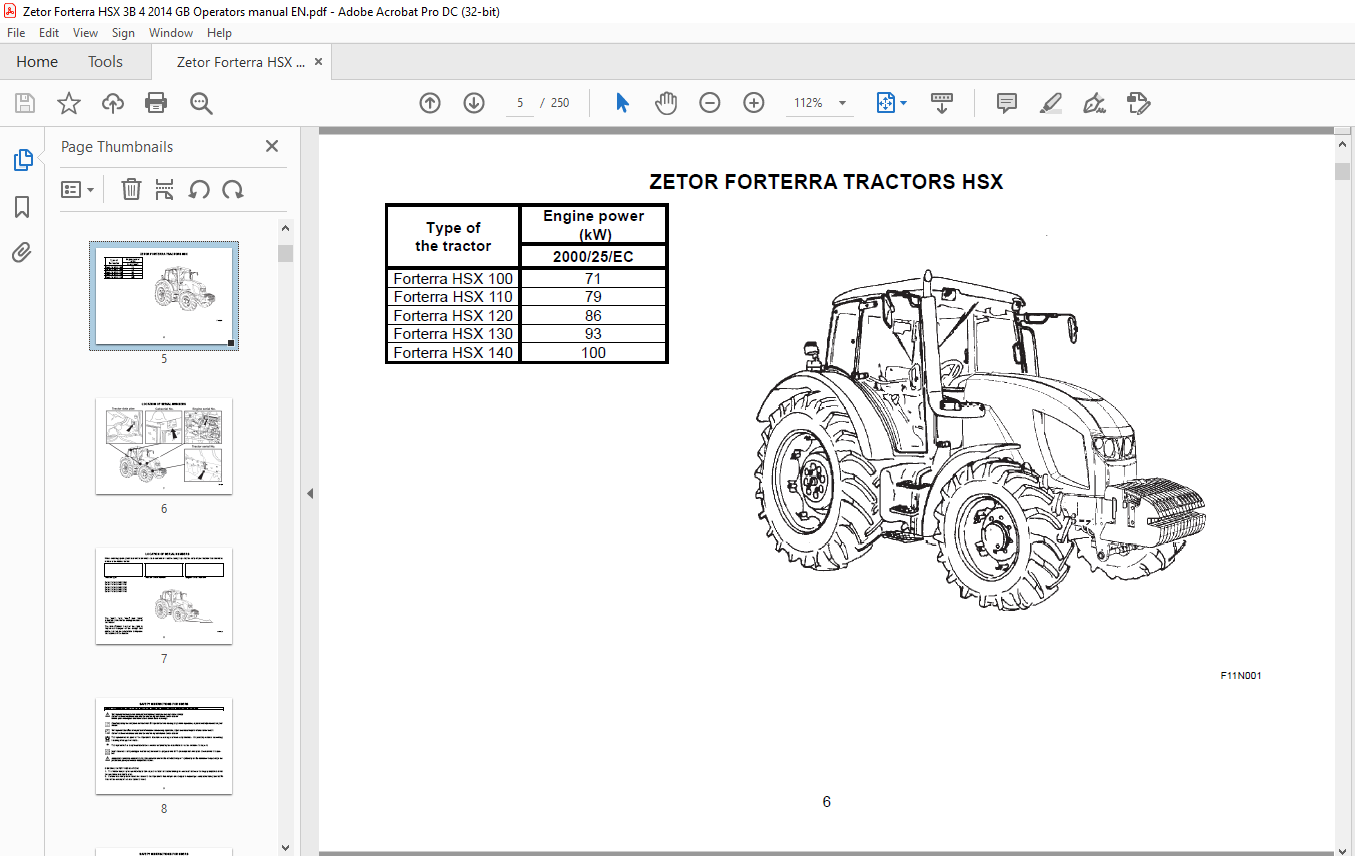
Task: Print the document with the printer icon
Action: (156, 103)
